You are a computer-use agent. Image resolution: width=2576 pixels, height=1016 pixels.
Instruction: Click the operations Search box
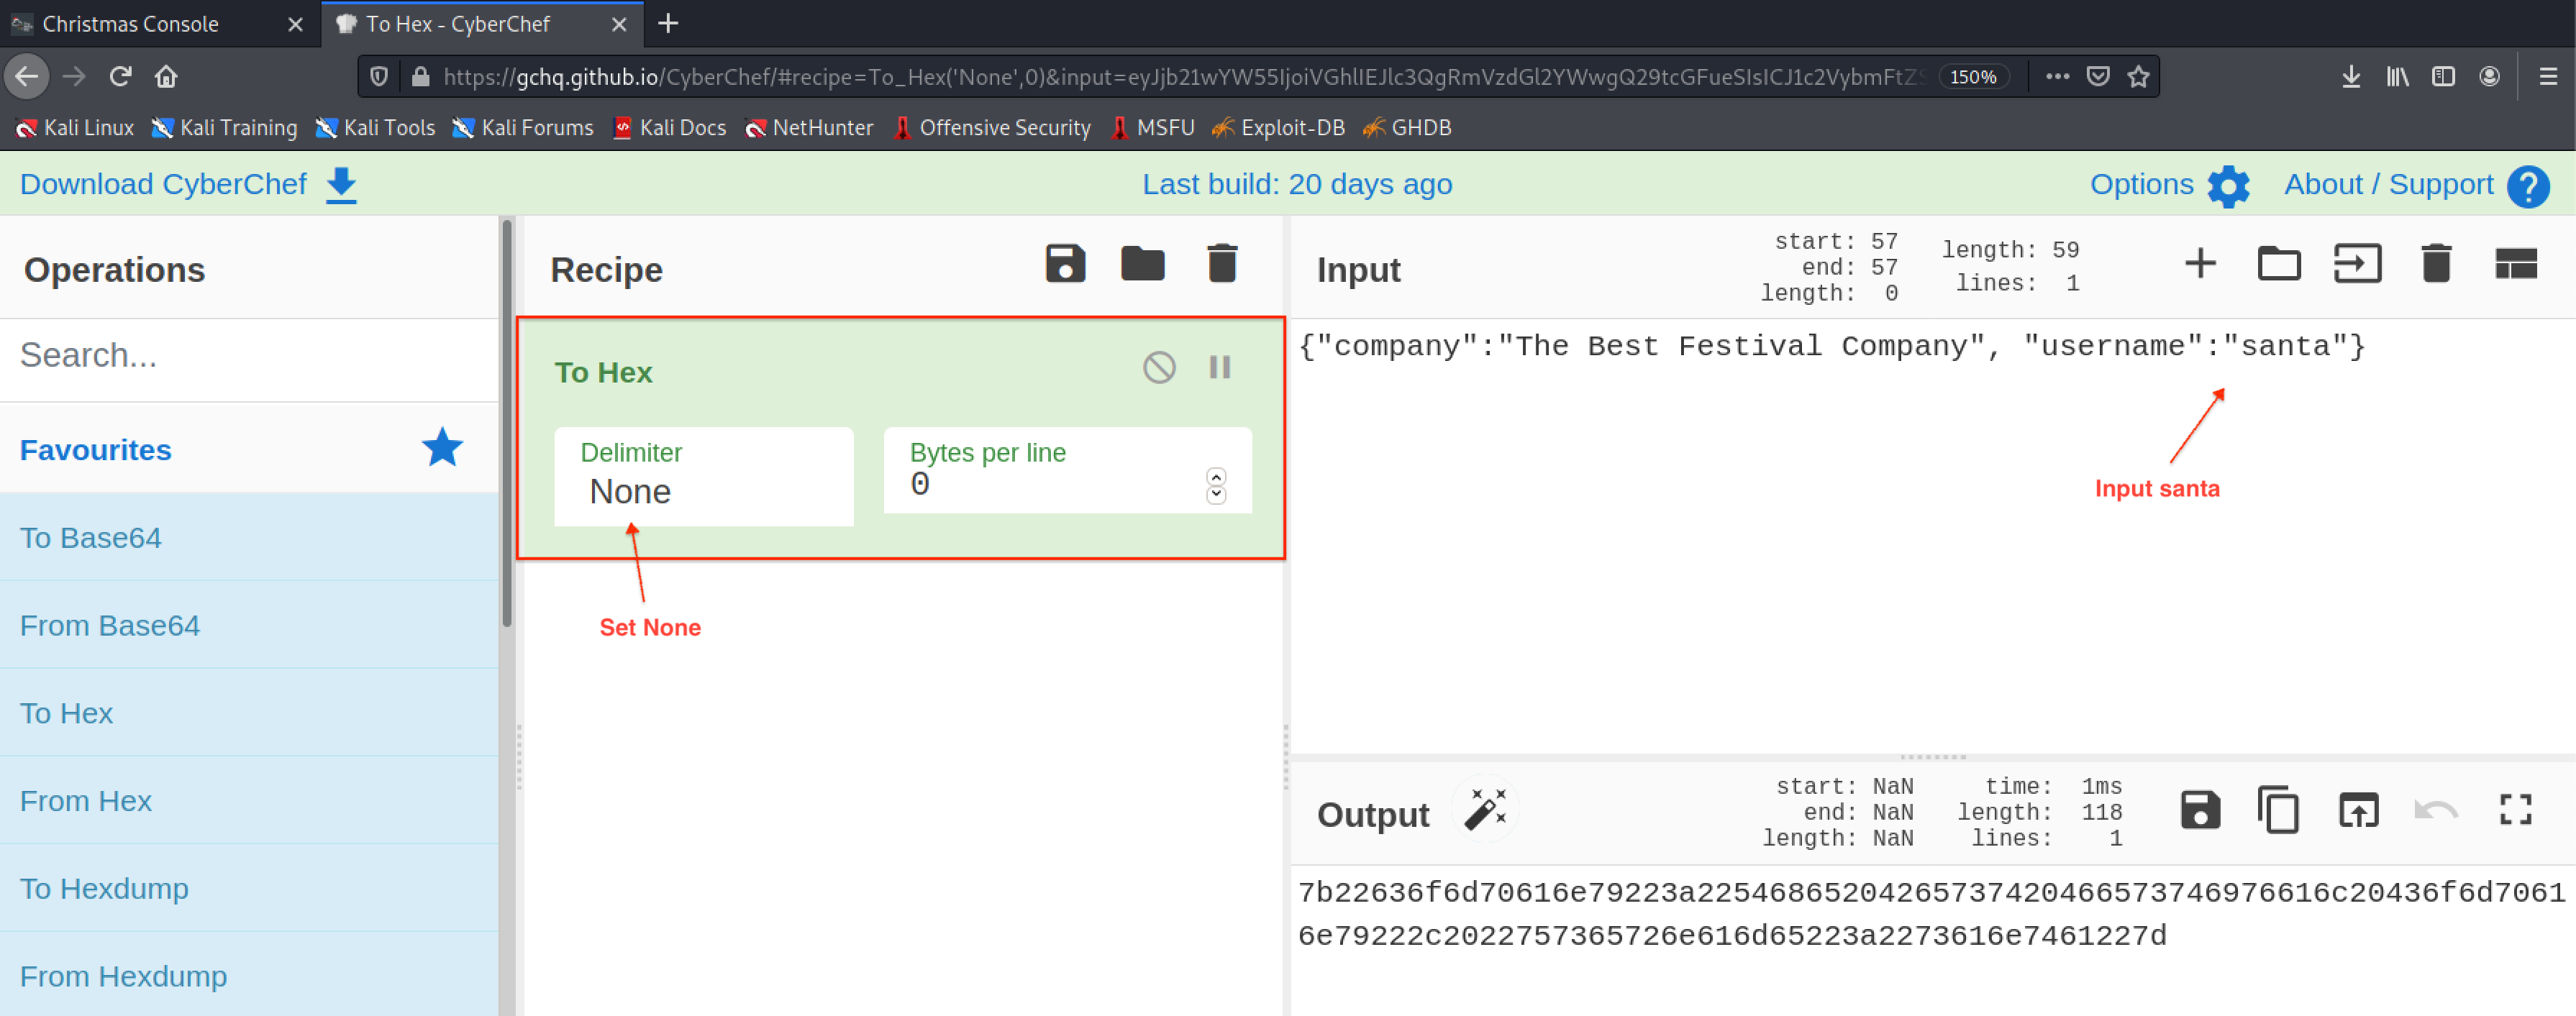tap(249, 355)
